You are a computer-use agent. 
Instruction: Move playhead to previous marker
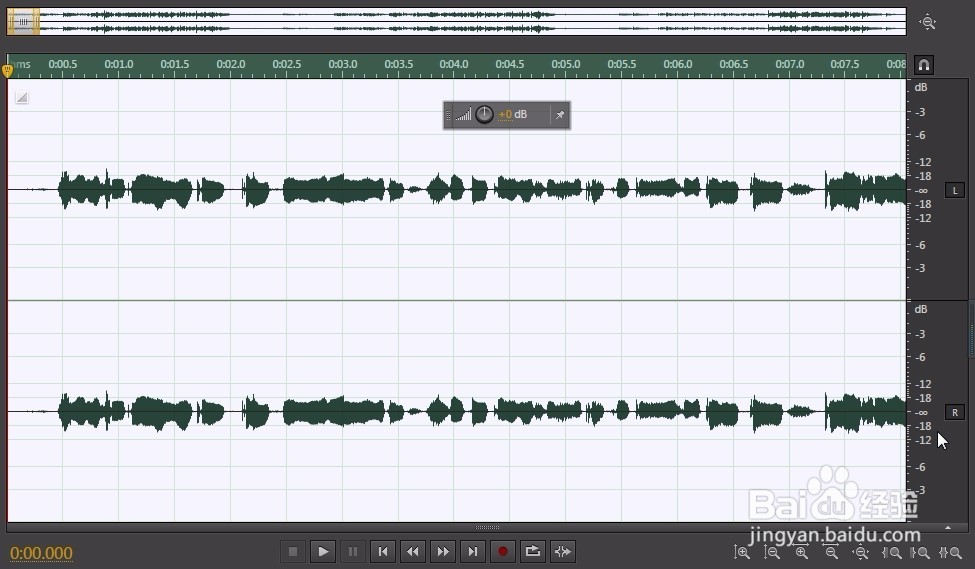point(383,552)
